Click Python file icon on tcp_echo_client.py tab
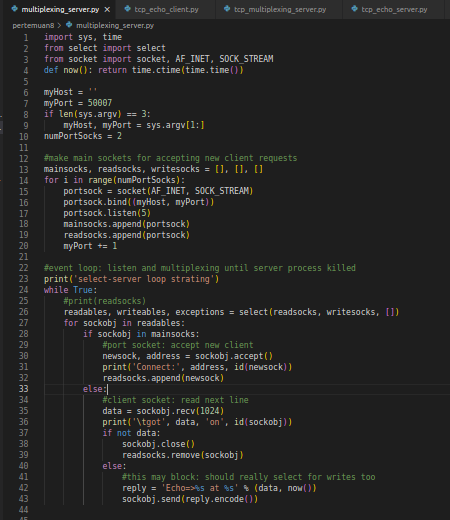450x520 pixels. click(127, 9)
